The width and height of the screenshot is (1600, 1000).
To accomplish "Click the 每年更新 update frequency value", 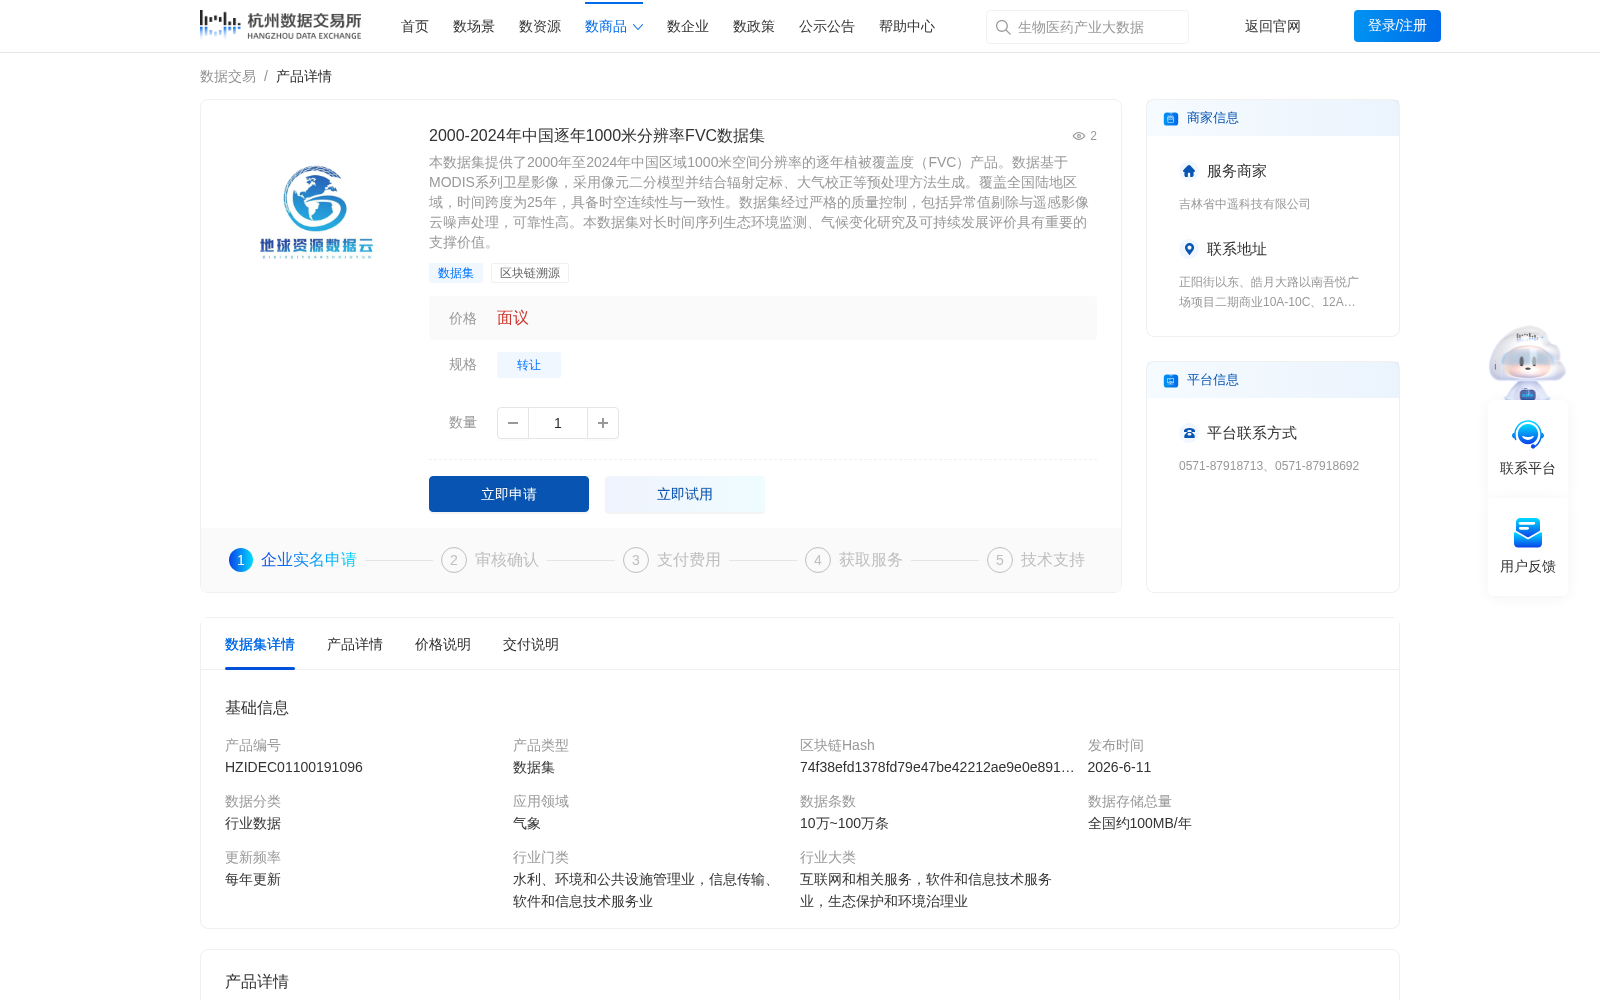I will 253,879.
